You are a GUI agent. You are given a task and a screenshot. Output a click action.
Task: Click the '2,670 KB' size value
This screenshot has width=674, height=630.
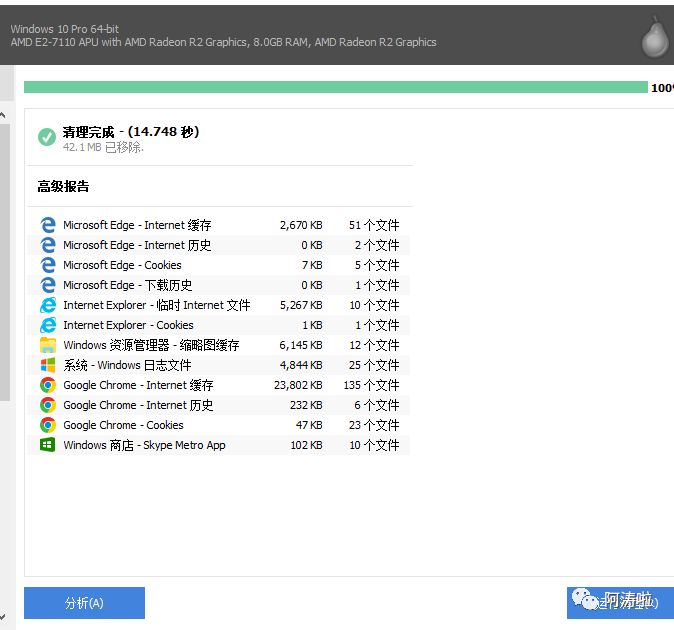(x=301, y=225)
